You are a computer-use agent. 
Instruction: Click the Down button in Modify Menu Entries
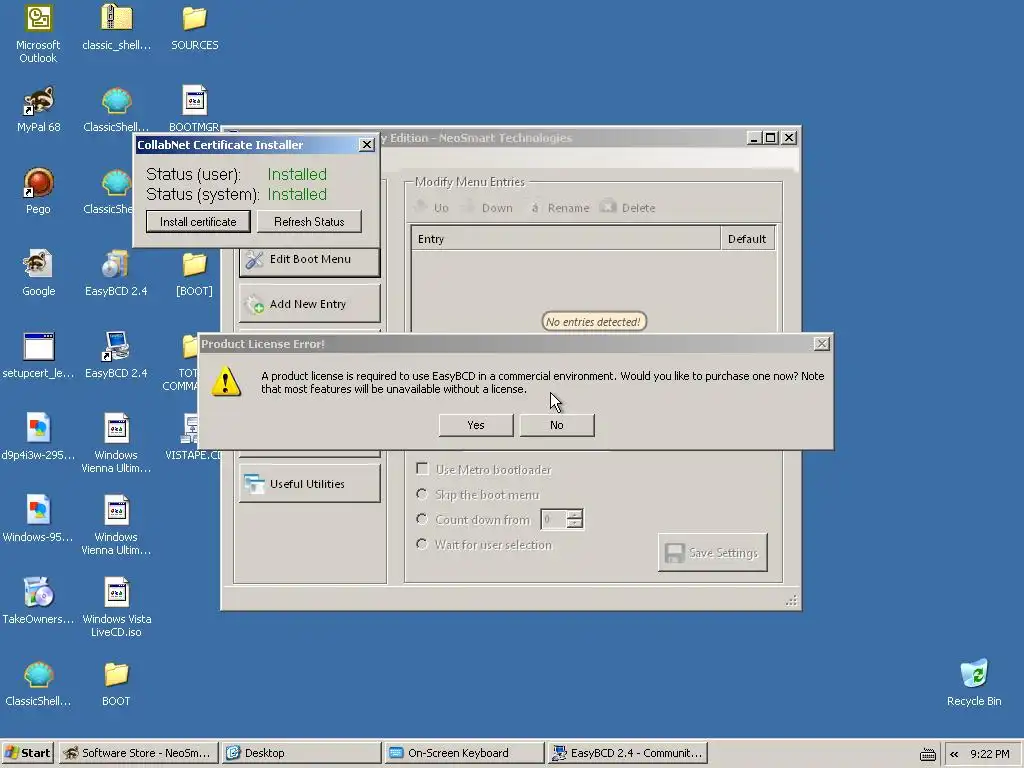(488, 208)
